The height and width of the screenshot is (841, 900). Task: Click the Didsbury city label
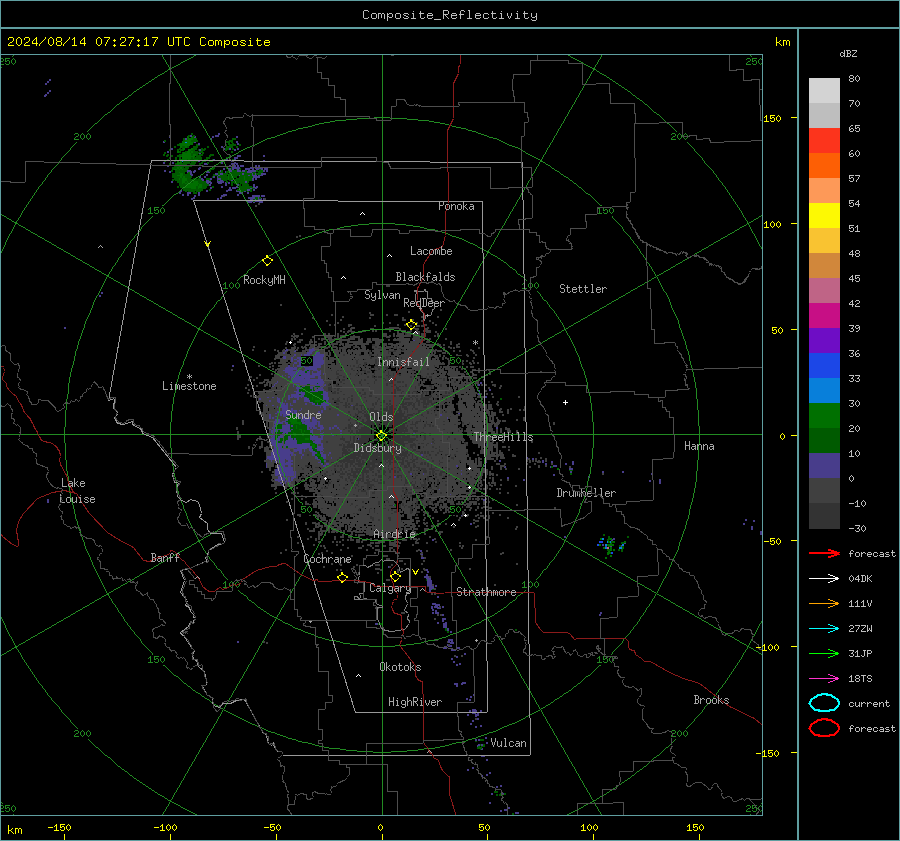(377, 448)
